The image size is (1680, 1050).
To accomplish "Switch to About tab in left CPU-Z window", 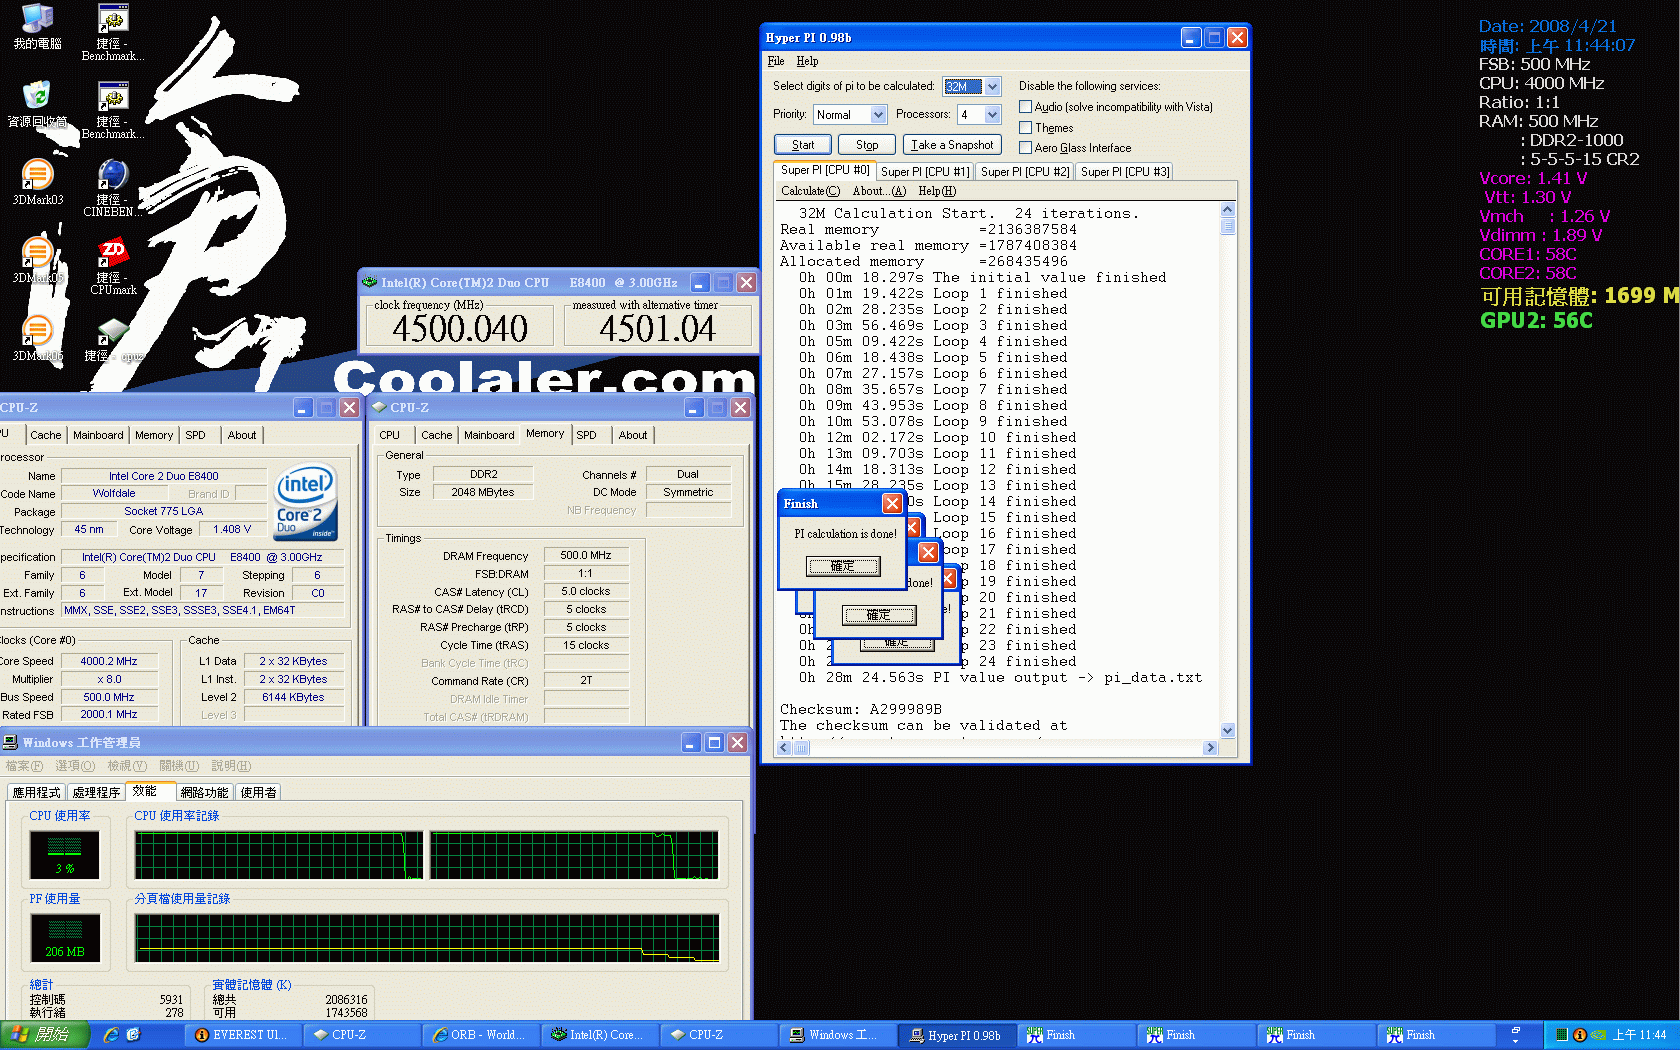I will [x=242, y=435].
